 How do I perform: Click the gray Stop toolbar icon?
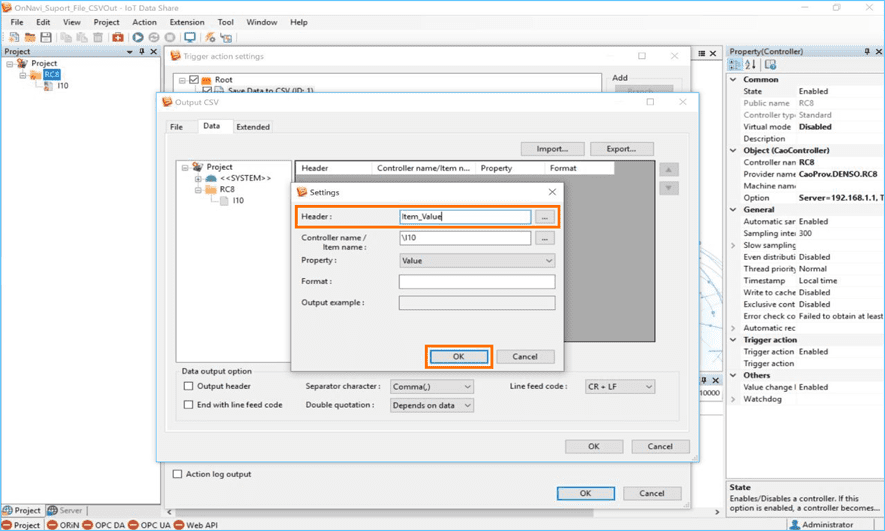169,37
